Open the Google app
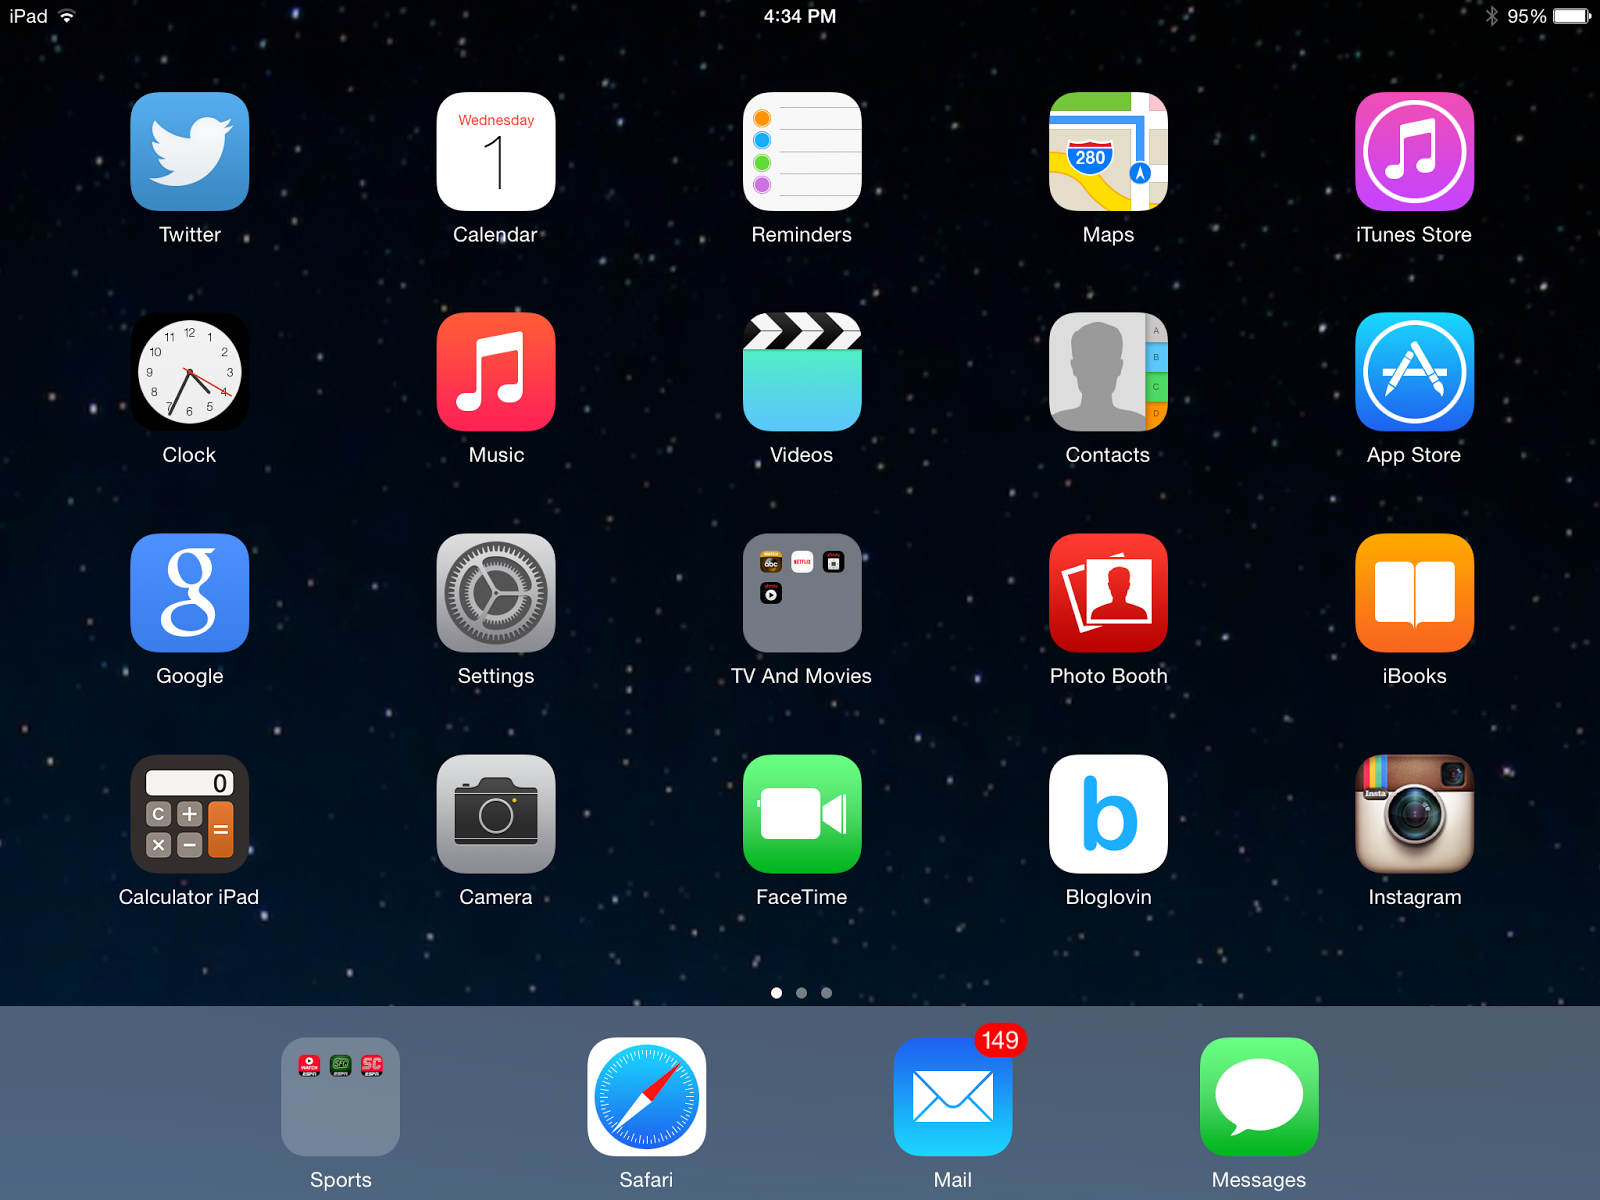1600x1200 pixels. point(190,593)
